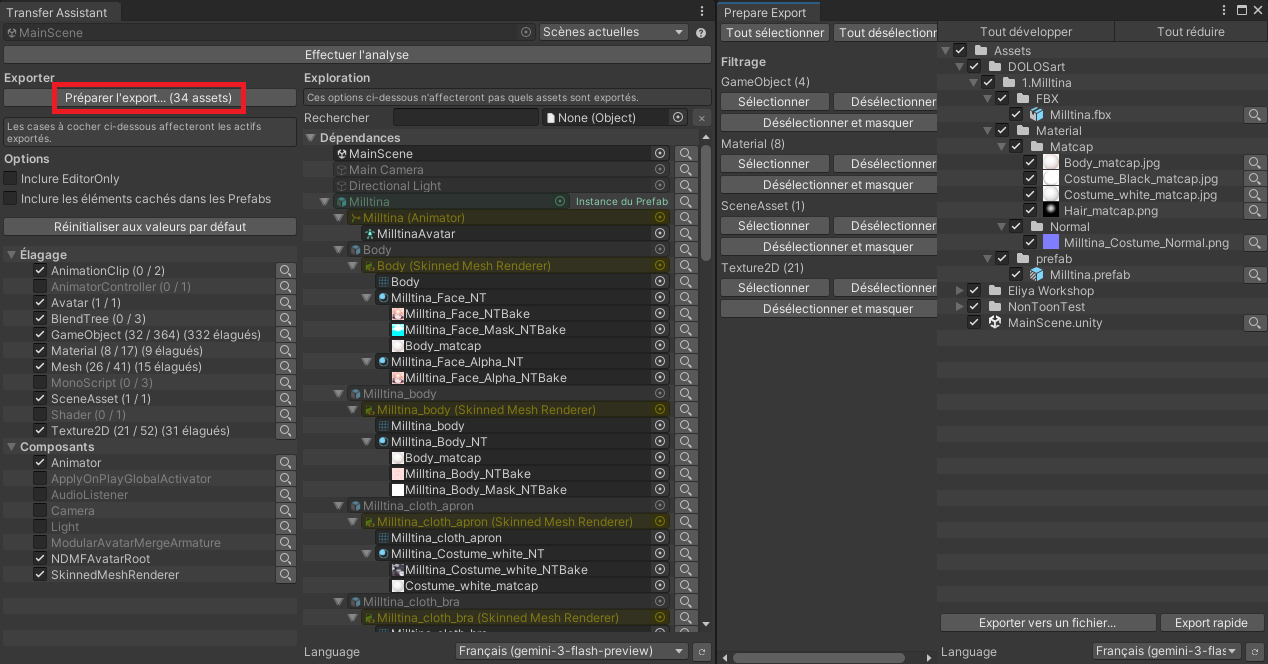Click magnifier icon beside Milltina_Costume_Normal.png
The image size is (1268, 664).
click(1254, 243)
